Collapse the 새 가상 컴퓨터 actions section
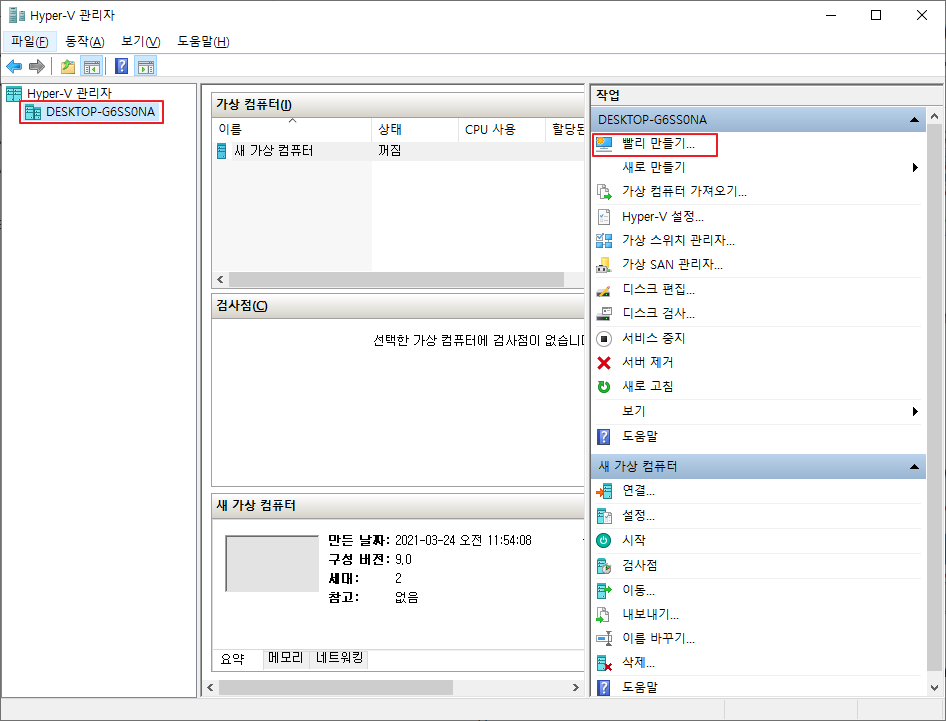Viewport: 946px width, 721px height. tap(914, 466)
